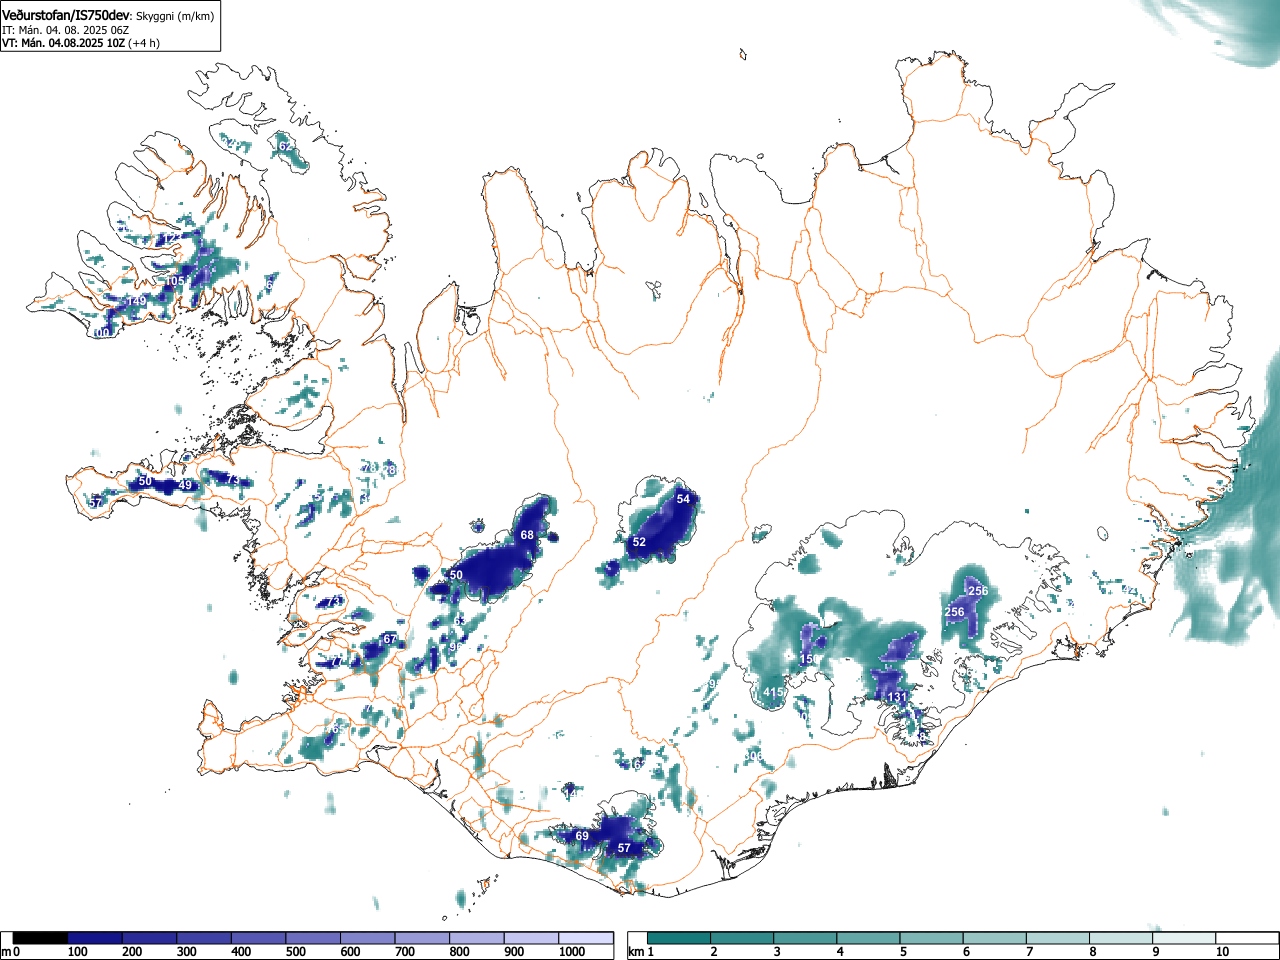Click the '415' visibility value on the glacier
The height and width of the screenshot is (960, 1280).
[773, 692]
